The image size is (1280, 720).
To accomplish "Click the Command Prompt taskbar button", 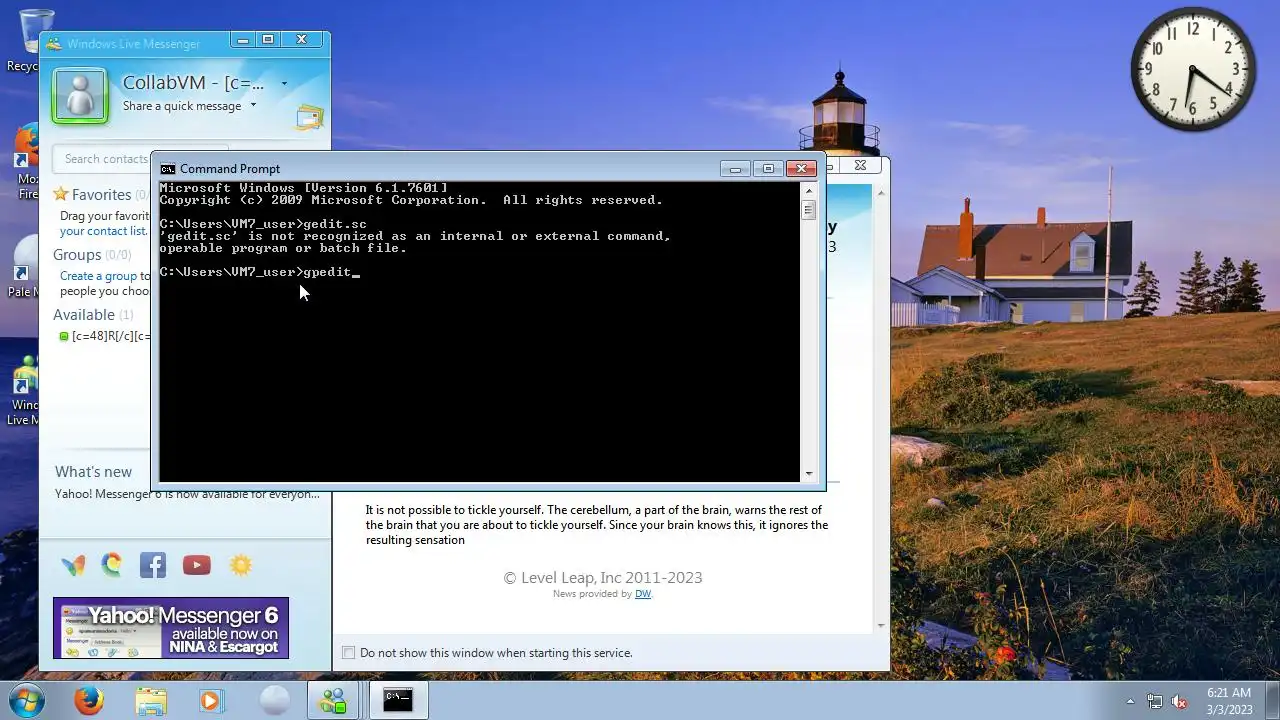I will click(398, 700).
